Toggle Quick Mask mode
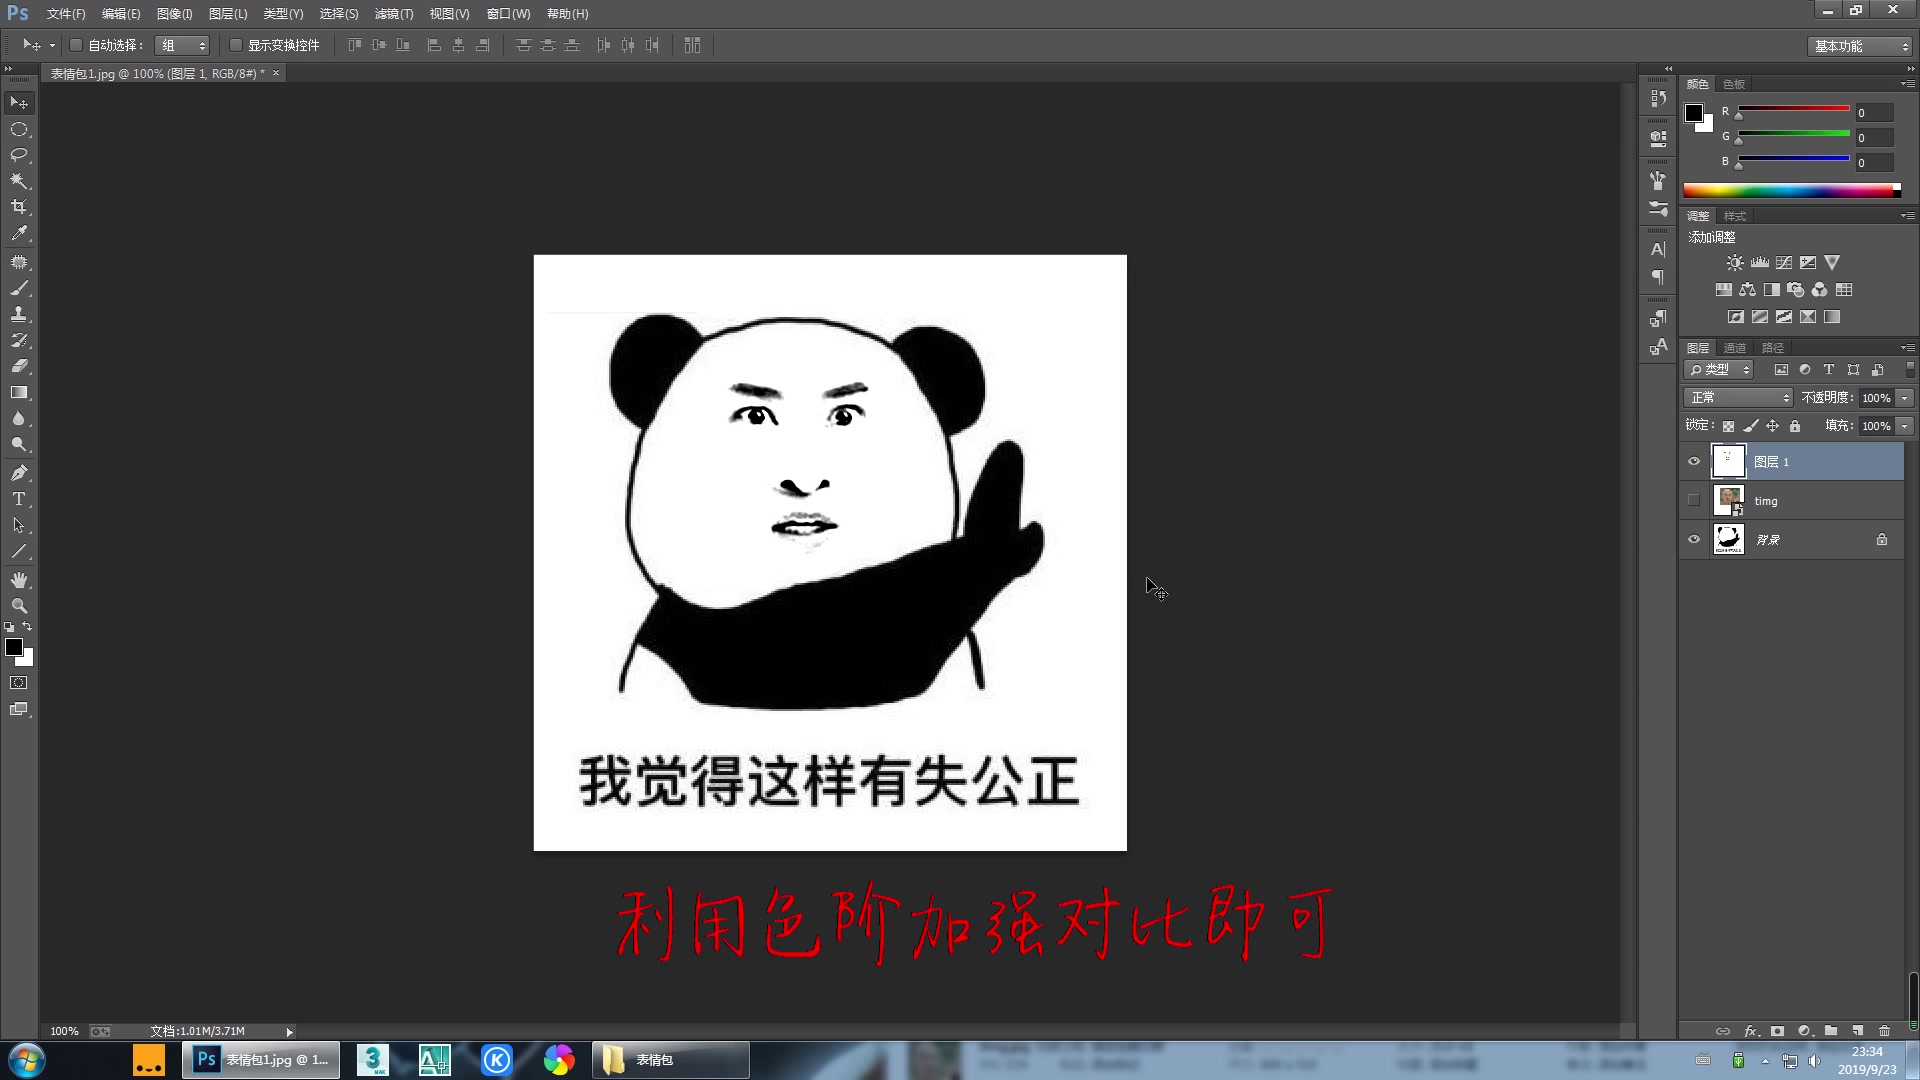 tap(19, 683)
